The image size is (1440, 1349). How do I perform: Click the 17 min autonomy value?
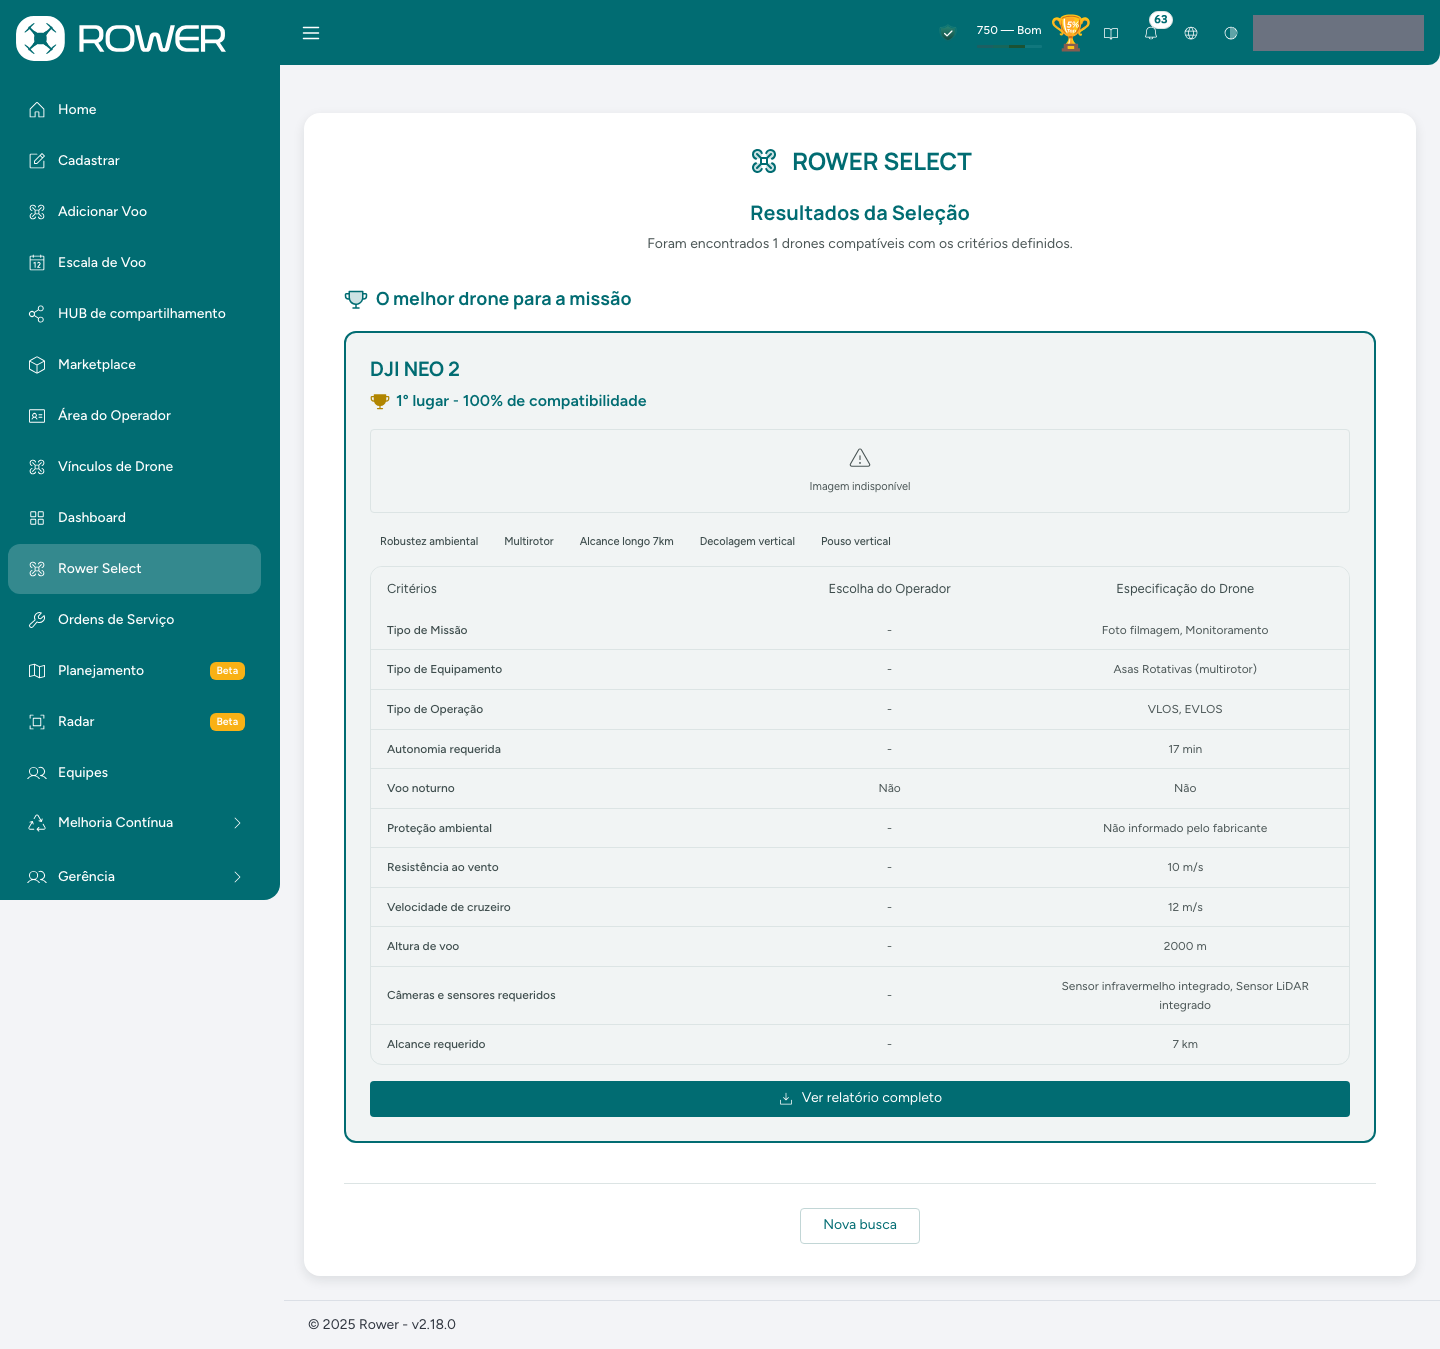click(x=1185, y=750)
